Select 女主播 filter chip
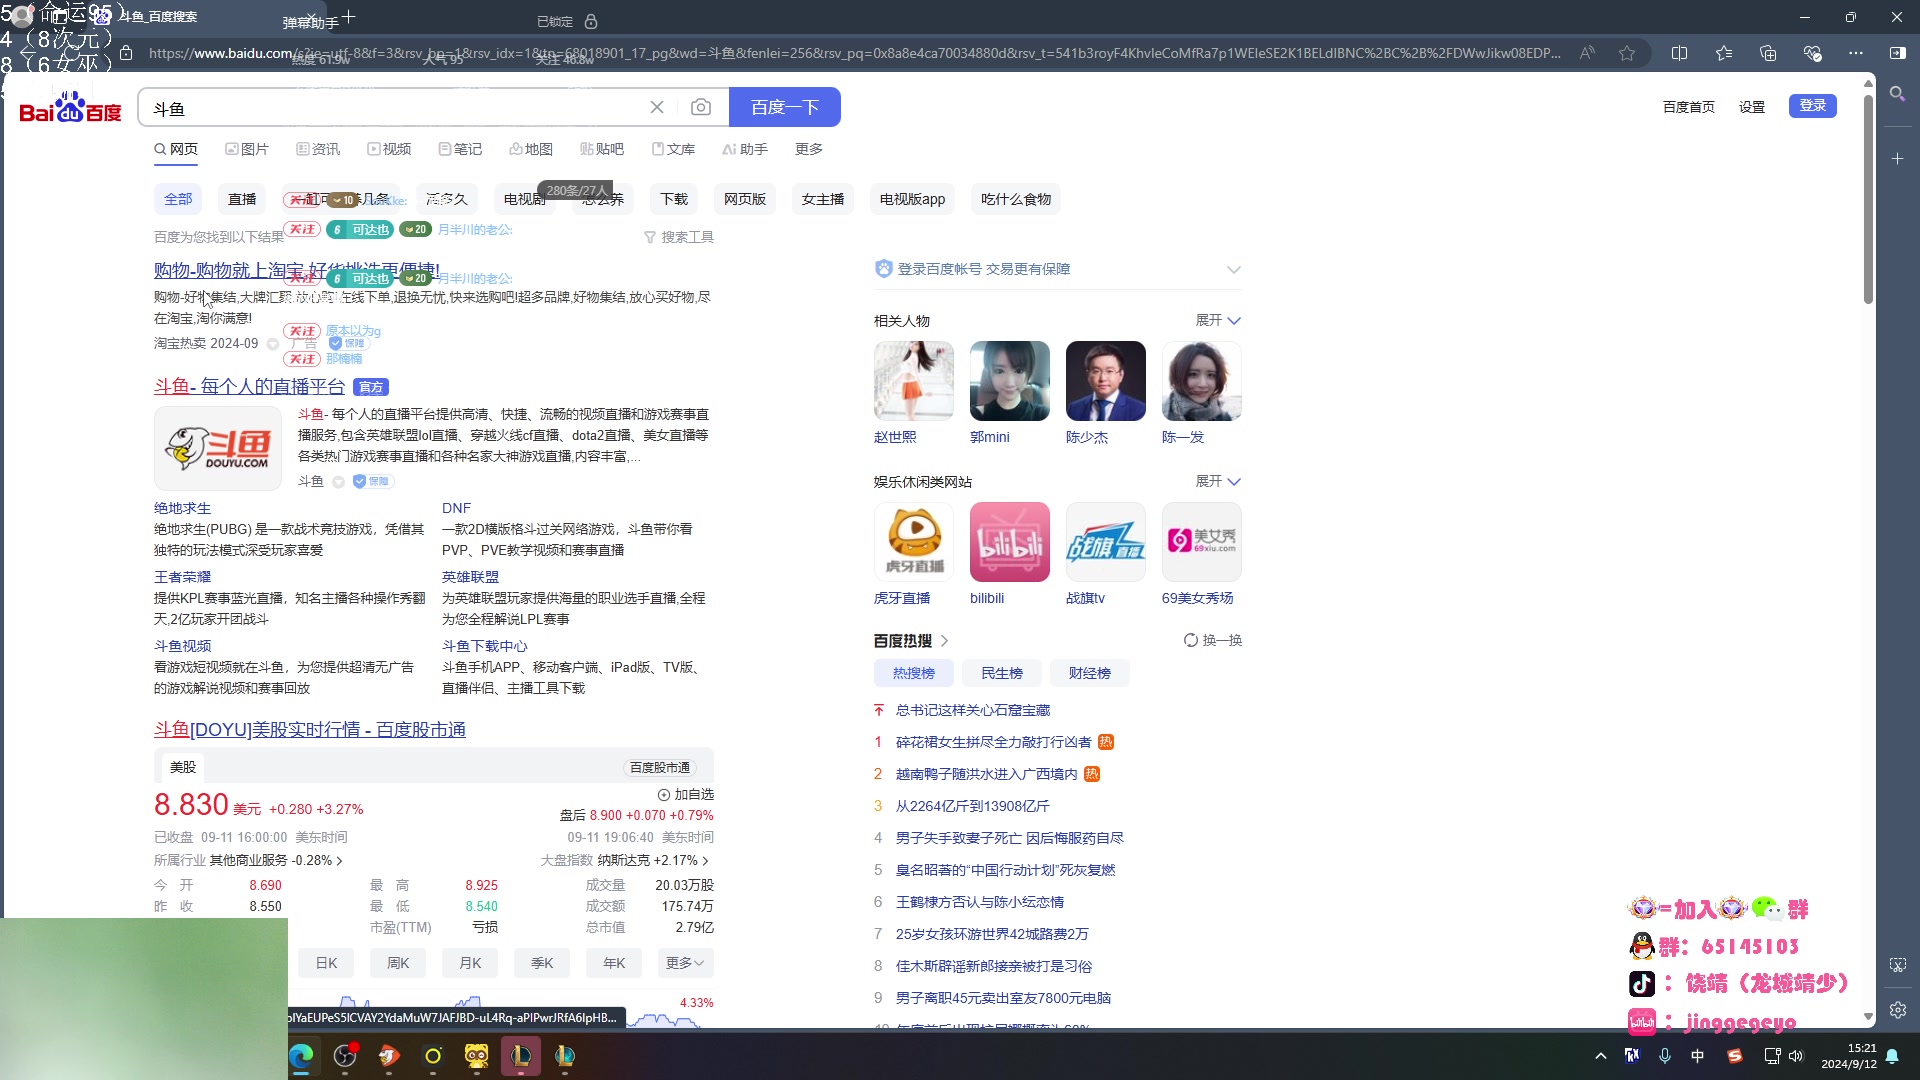The height and width of the screenshot is (1080, 1920). click(x=823, y=199)
